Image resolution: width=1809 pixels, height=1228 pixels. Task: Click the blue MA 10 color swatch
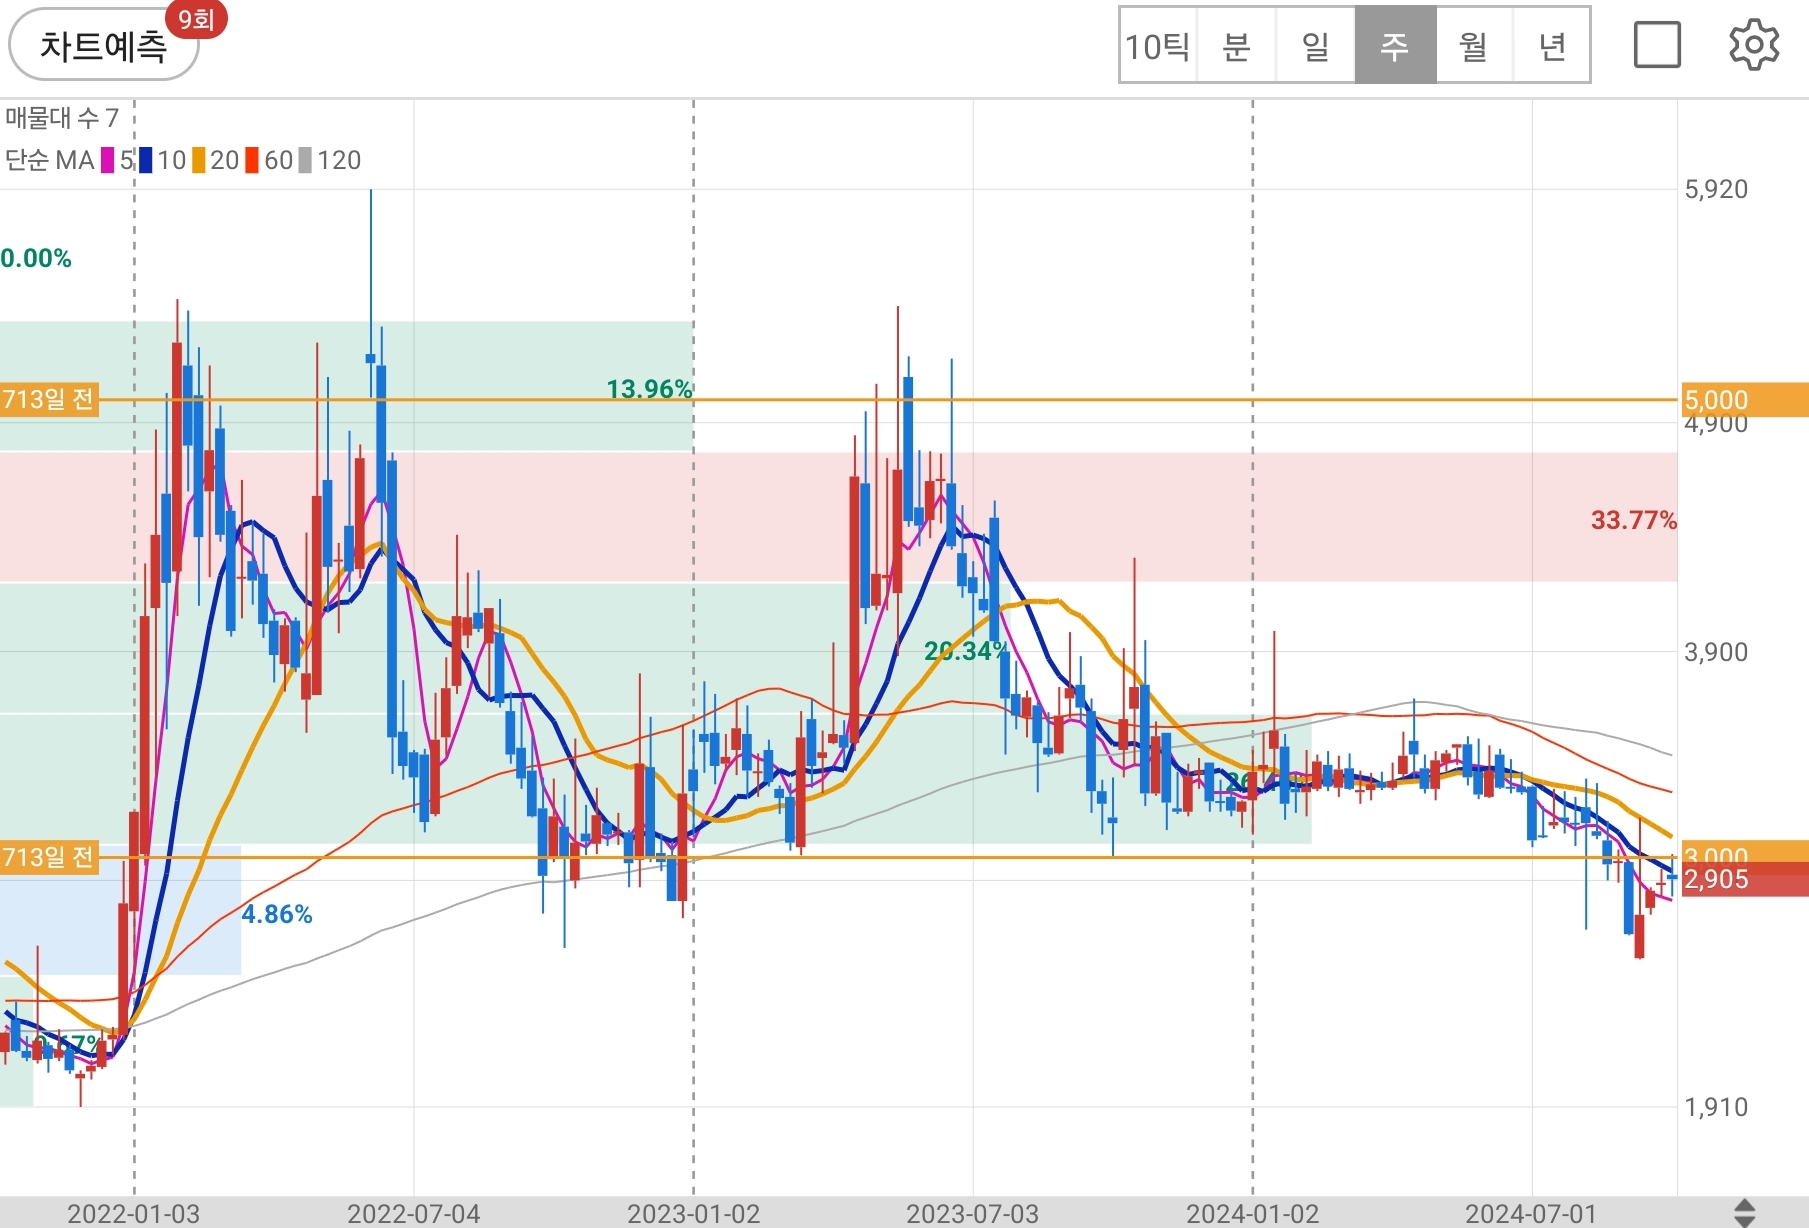tap(146, 160)
